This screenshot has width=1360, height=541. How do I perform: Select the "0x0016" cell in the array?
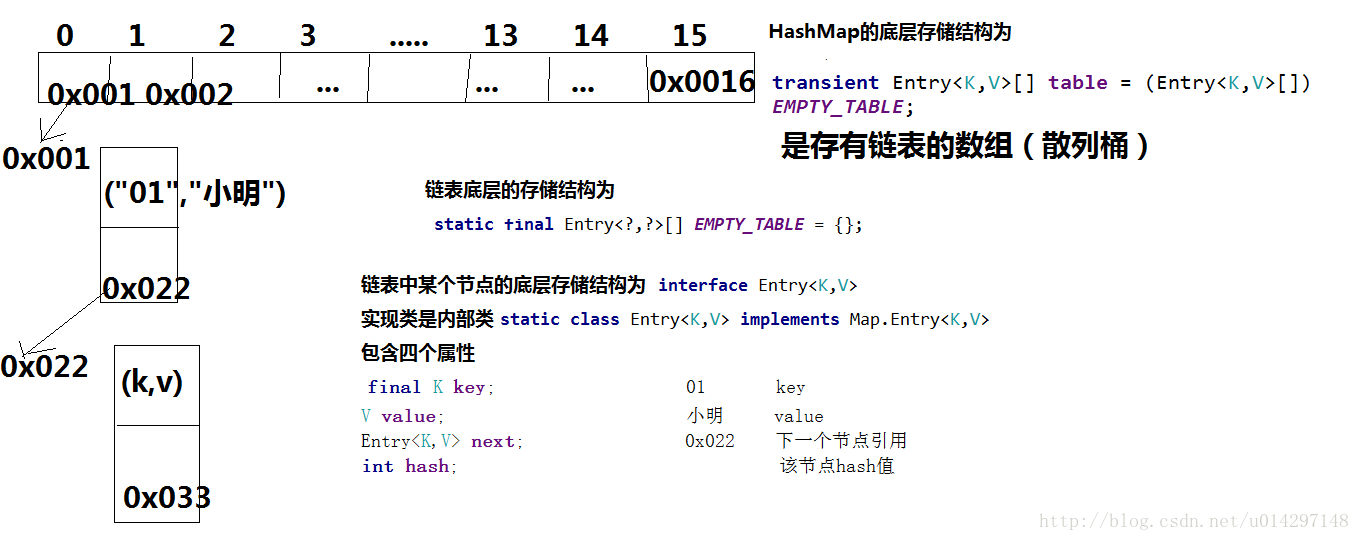(x=702, y=81)
